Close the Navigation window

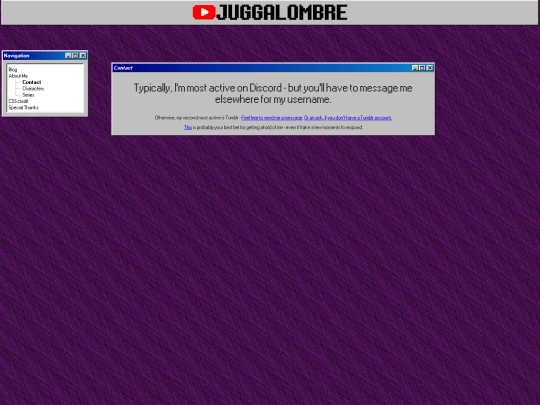pos(83,55)
